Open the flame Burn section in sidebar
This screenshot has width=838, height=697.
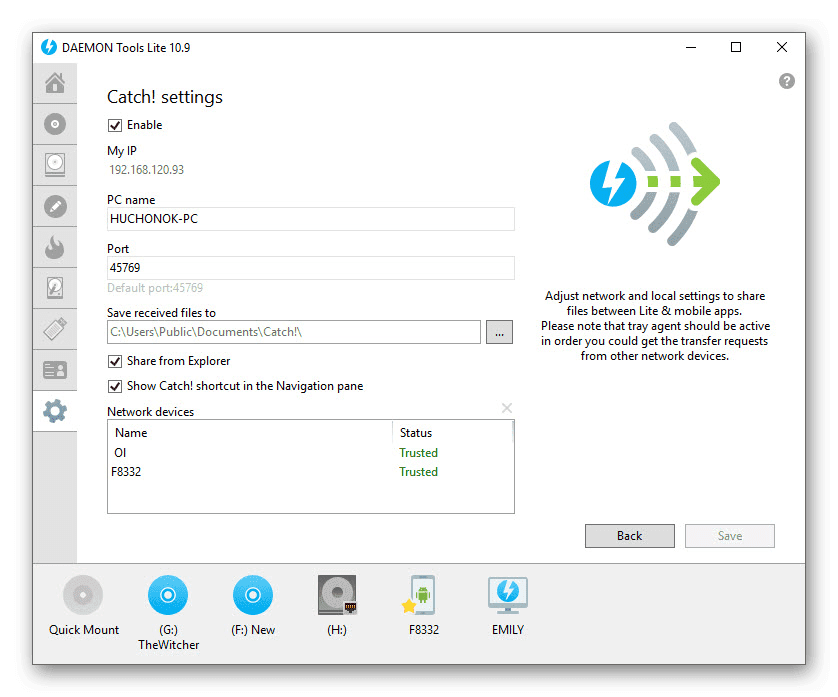55,247
